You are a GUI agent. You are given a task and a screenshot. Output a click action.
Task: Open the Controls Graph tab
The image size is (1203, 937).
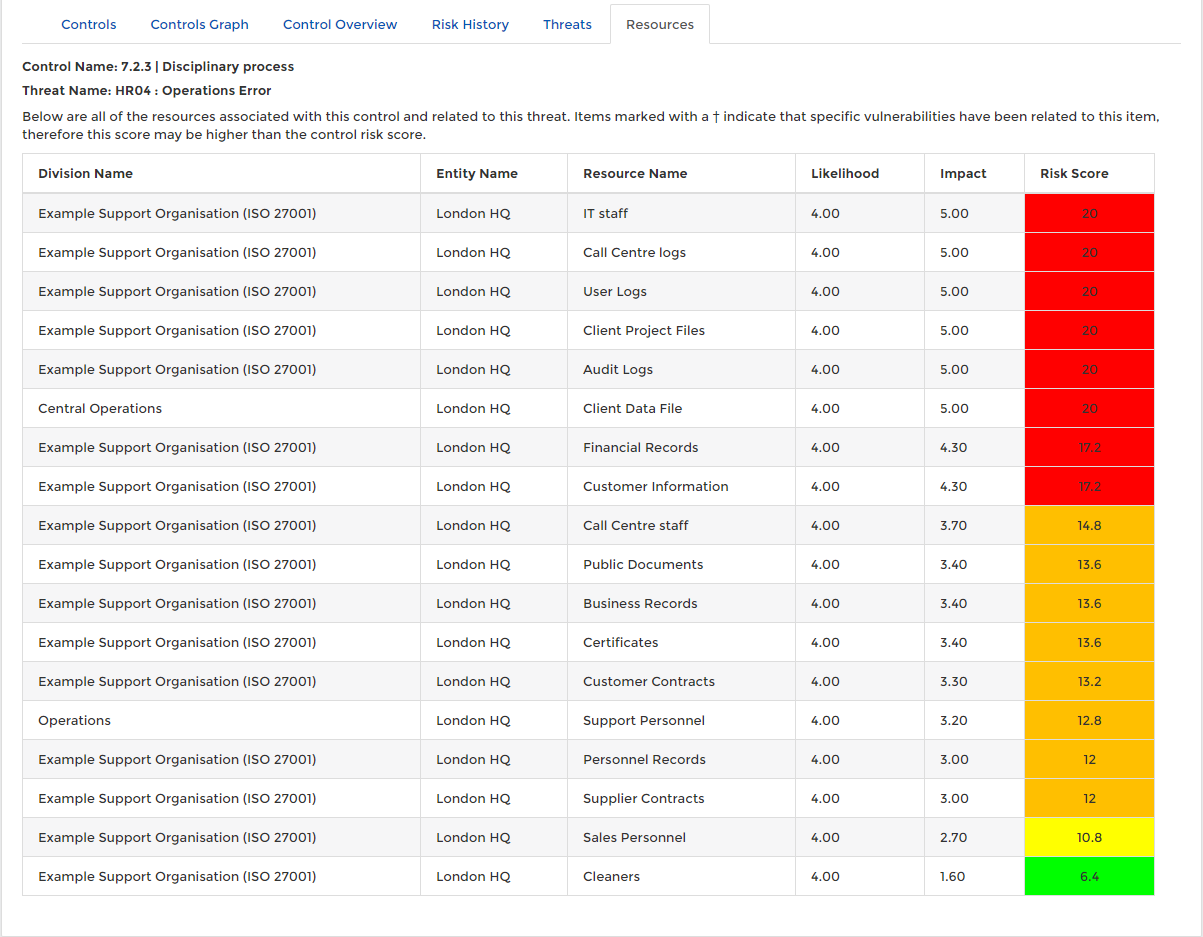199,25
